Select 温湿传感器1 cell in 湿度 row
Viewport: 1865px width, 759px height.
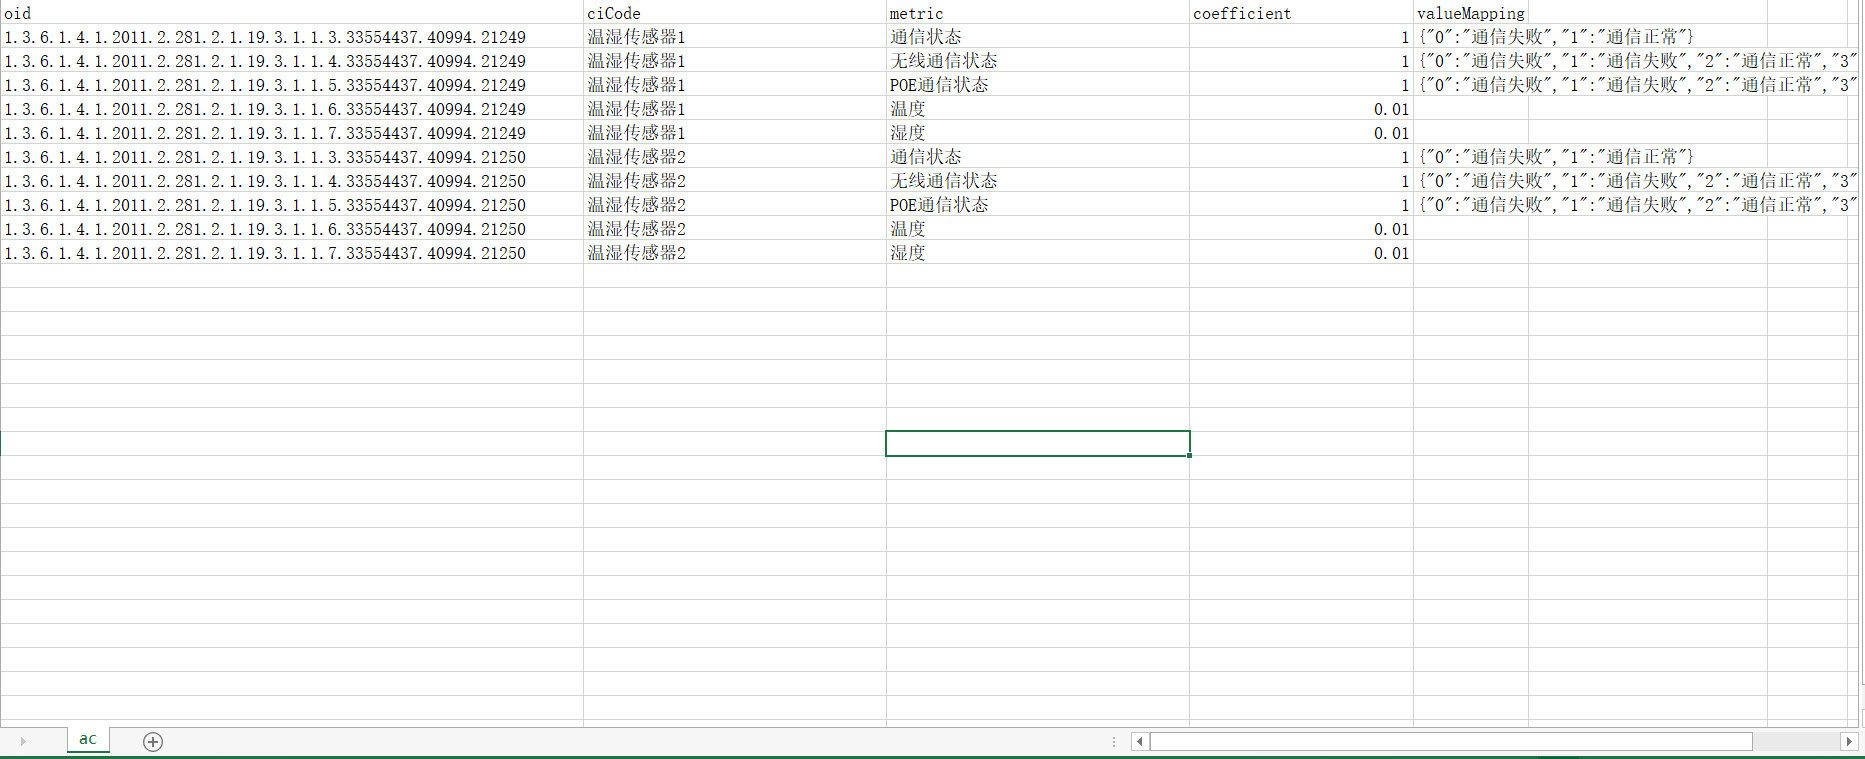coord(735,133)
